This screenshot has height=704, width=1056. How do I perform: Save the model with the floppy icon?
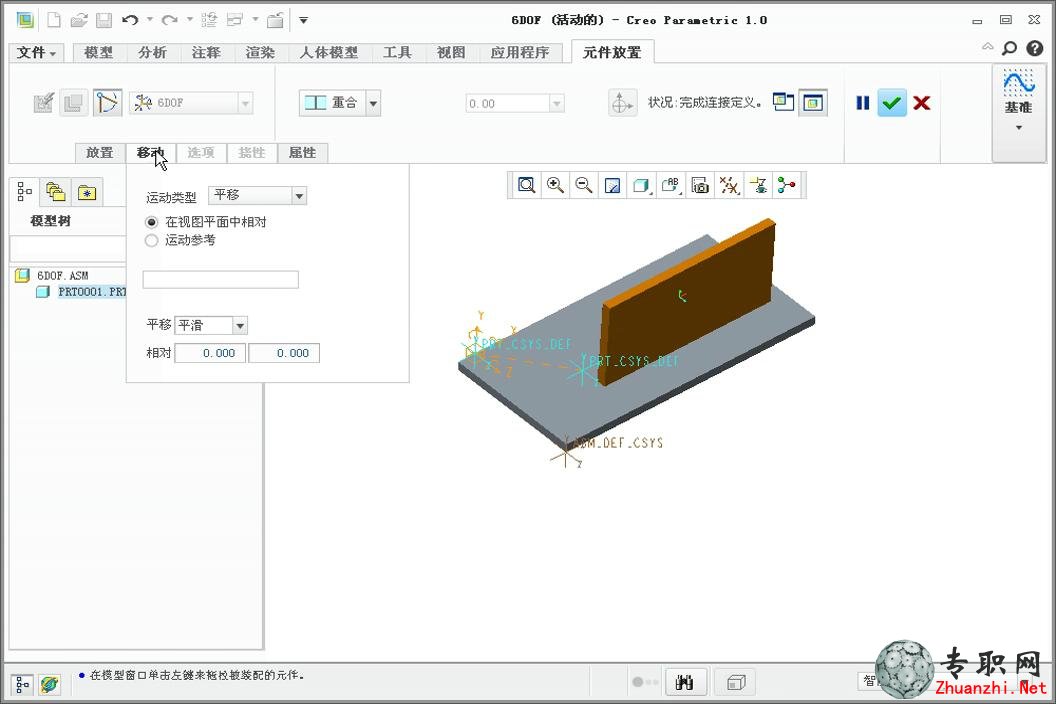tap(104, 20)
